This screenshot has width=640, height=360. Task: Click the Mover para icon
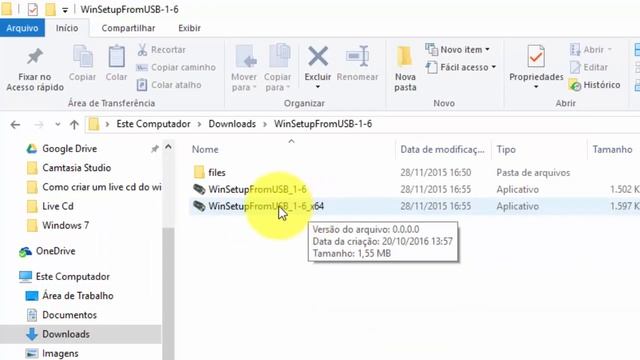(246, 56)
